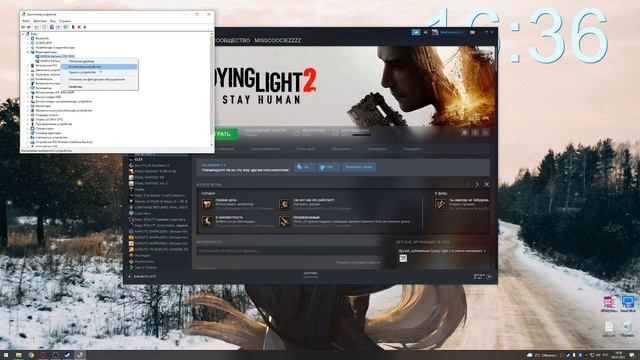Image resolution: width=640 pixels, height=360 pixels.
Task: Open Chrome from the taskbar
Action: click(31, 355)
